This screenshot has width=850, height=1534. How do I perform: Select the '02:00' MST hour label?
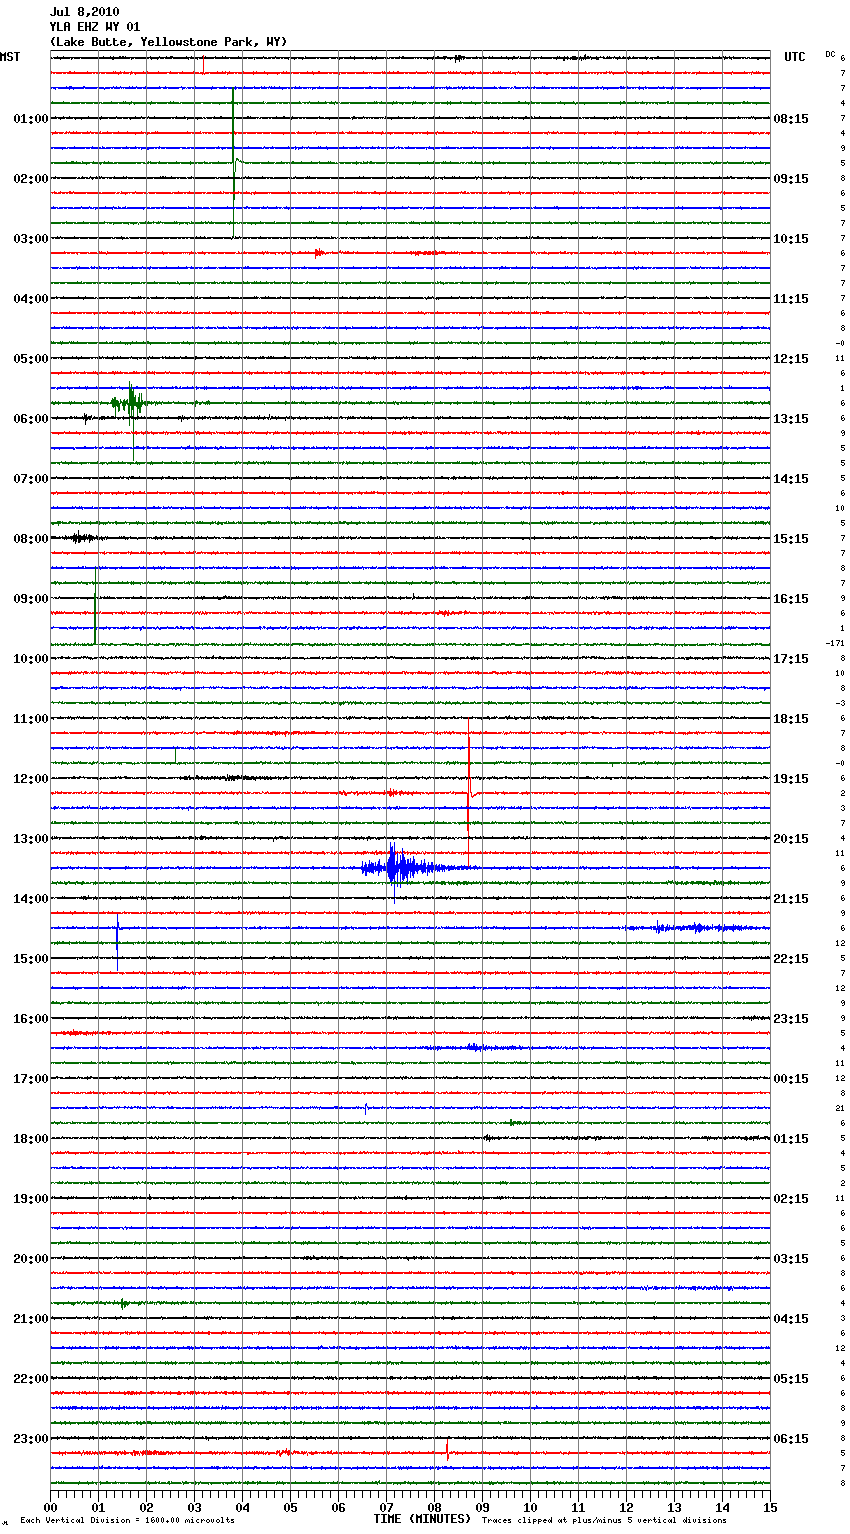click(x=30, y=179)
